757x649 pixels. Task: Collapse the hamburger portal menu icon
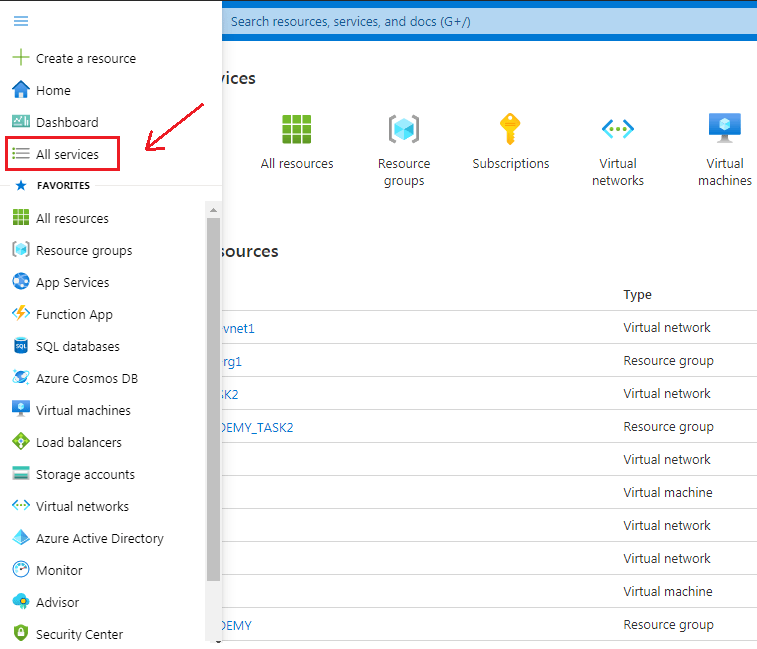[x=21, y=21]
